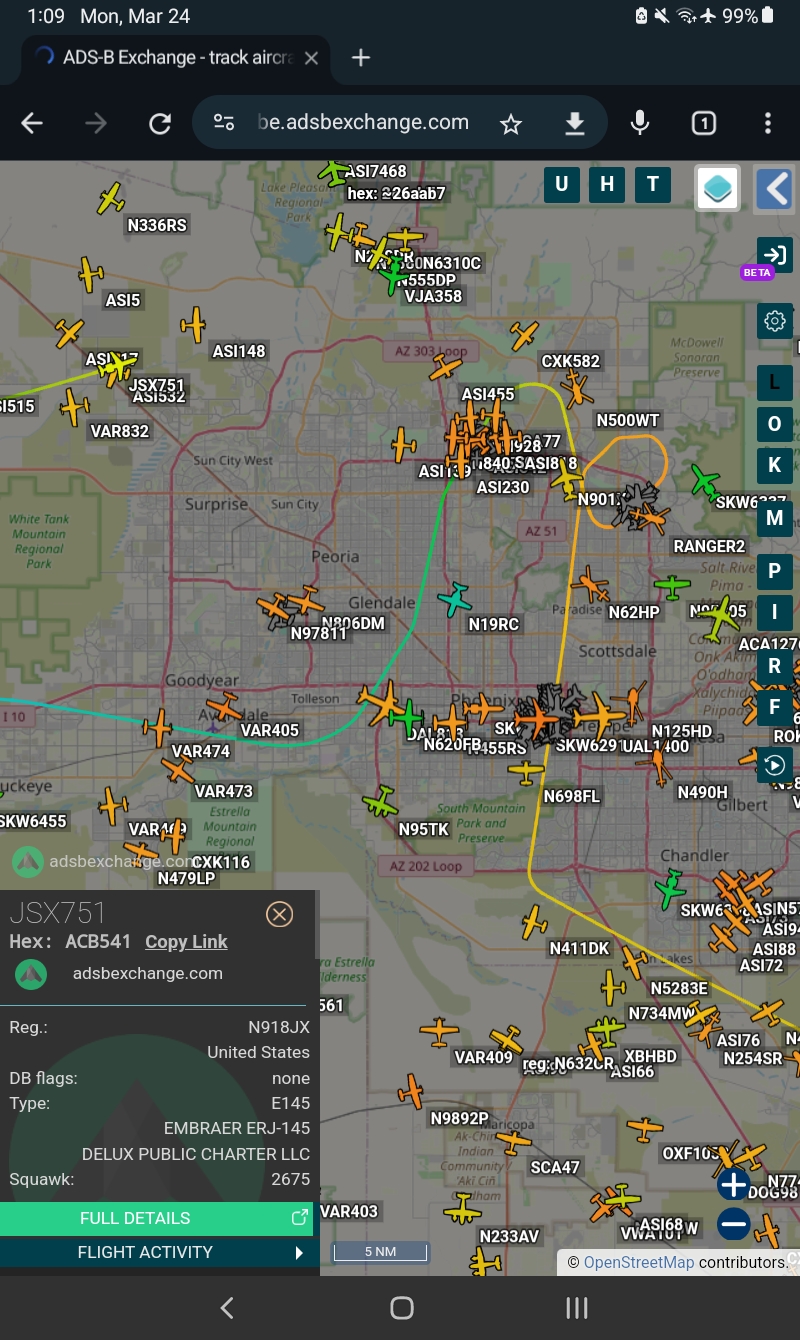Zoom out with the minus button
This screenshot has width=800, height=1340.
733,1224
